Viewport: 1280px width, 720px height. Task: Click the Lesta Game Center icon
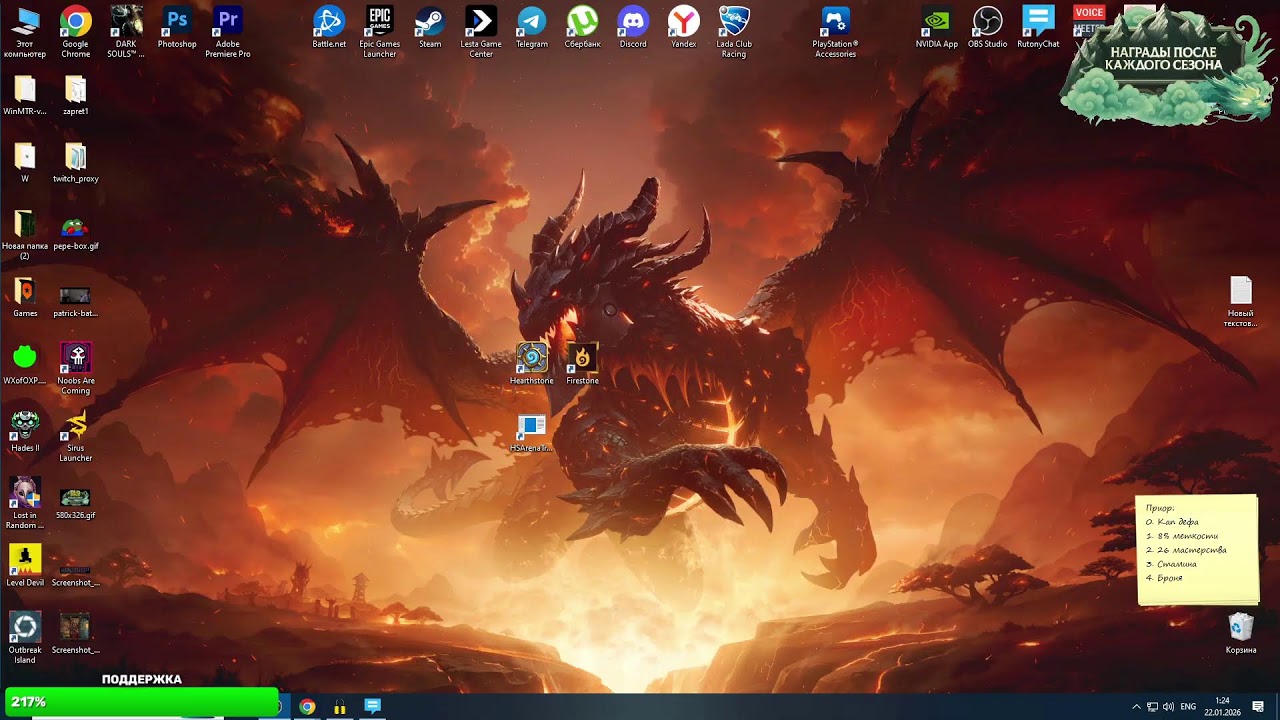[x=481, y=31]
